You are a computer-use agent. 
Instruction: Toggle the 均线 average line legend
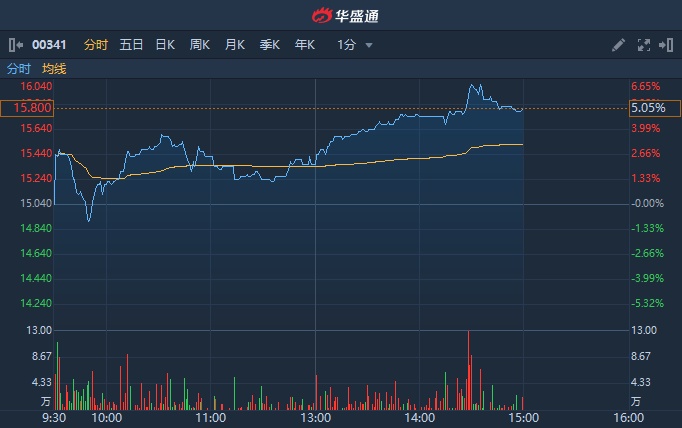54,69
